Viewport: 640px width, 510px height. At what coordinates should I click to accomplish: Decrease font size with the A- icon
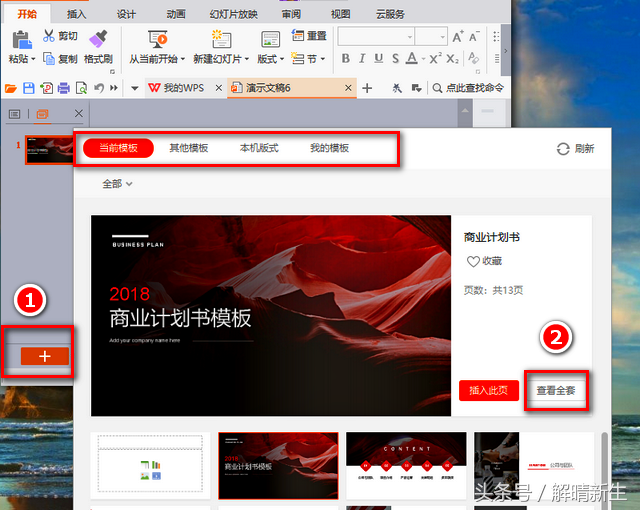474,37
